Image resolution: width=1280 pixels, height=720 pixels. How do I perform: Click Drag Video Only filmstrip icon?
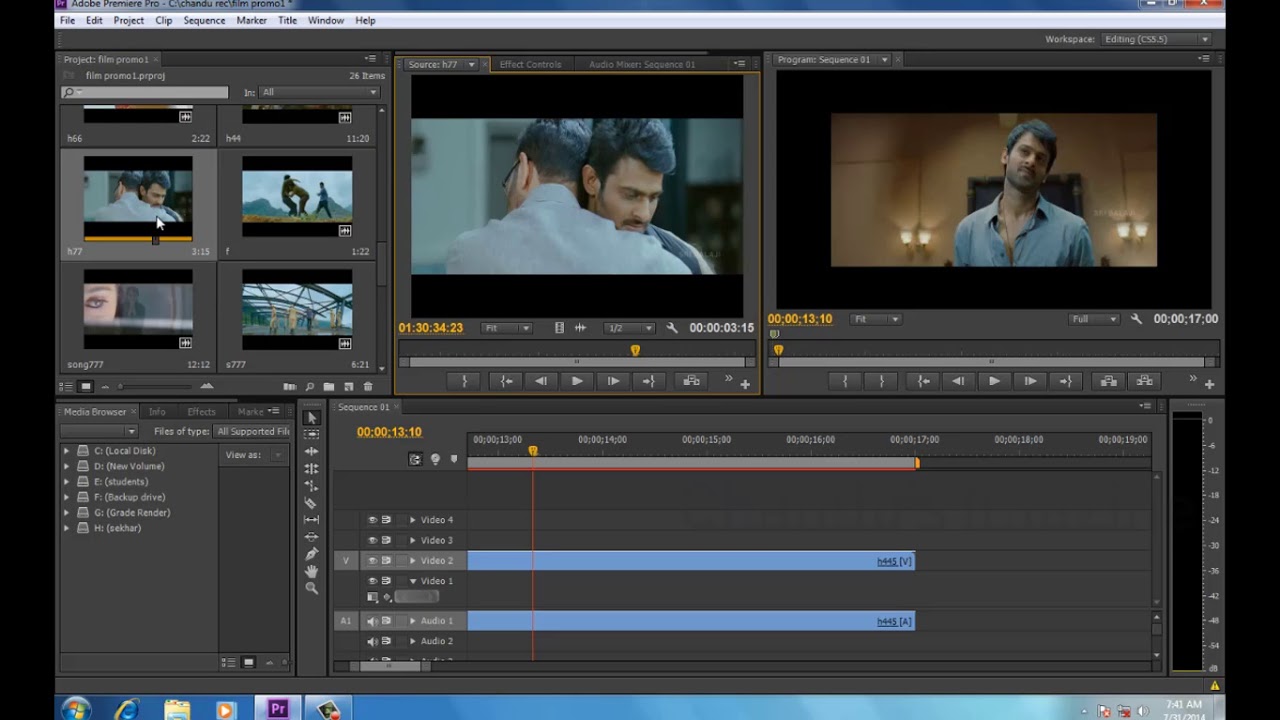559,328
